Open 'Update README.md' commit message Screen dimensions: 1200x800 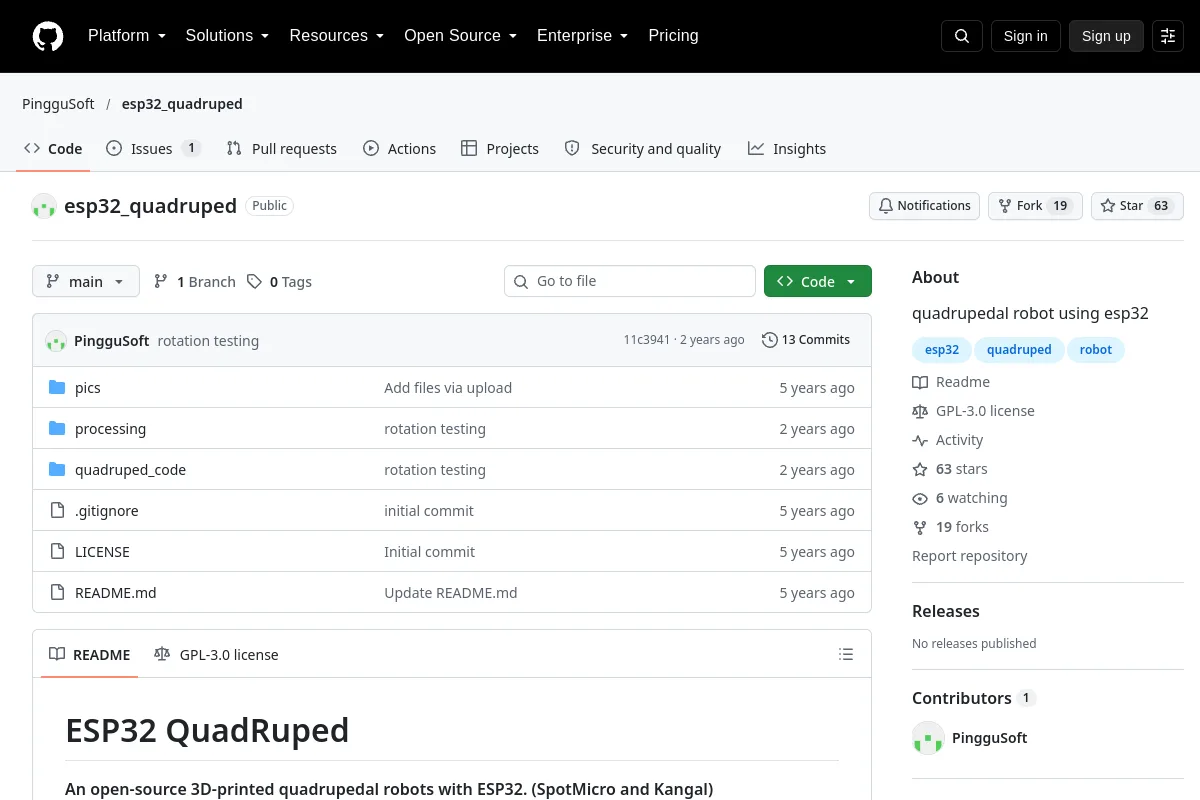click(451, 593)
